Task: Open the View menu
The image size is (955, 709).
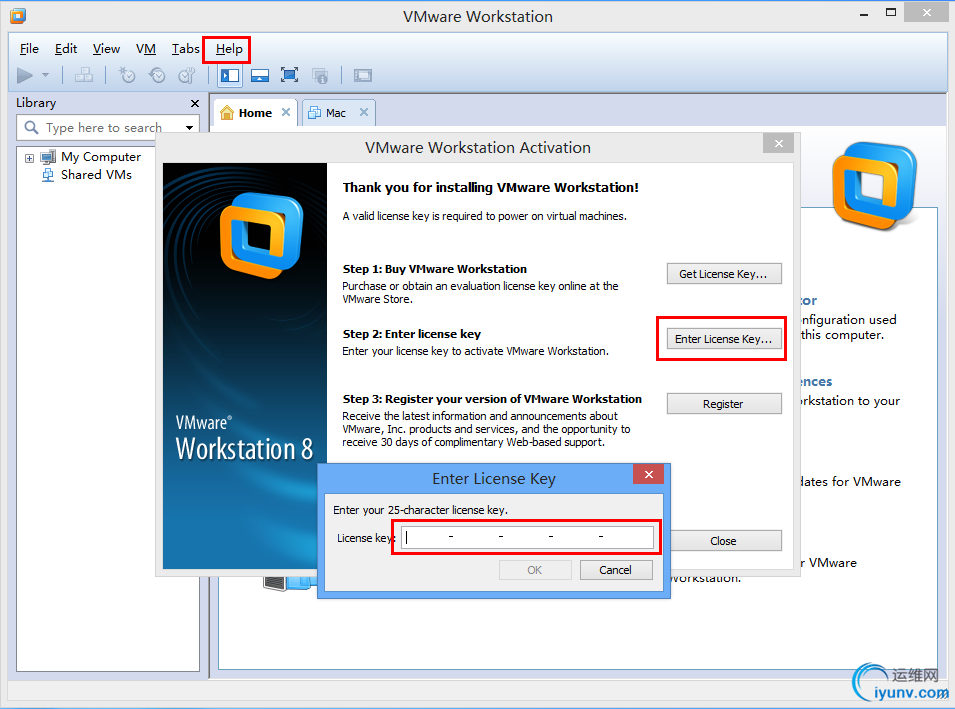Action: pos(106,49)
